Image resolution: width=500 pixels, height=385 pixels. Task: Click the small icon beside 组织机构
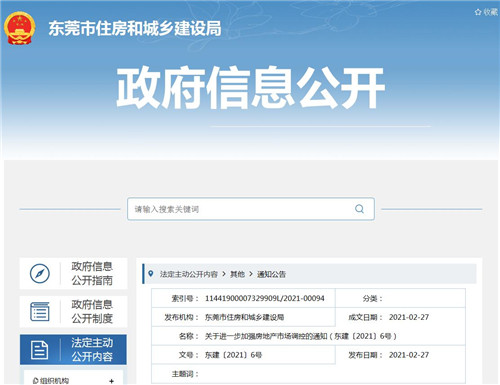point(35,381)
